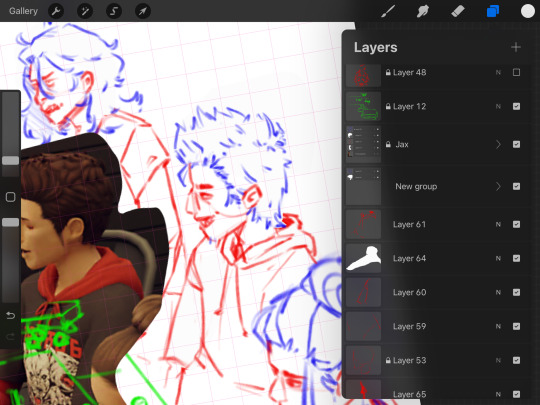
Task: Open the Adjustments magic wand menu
Action: click(x=85, y=11)
